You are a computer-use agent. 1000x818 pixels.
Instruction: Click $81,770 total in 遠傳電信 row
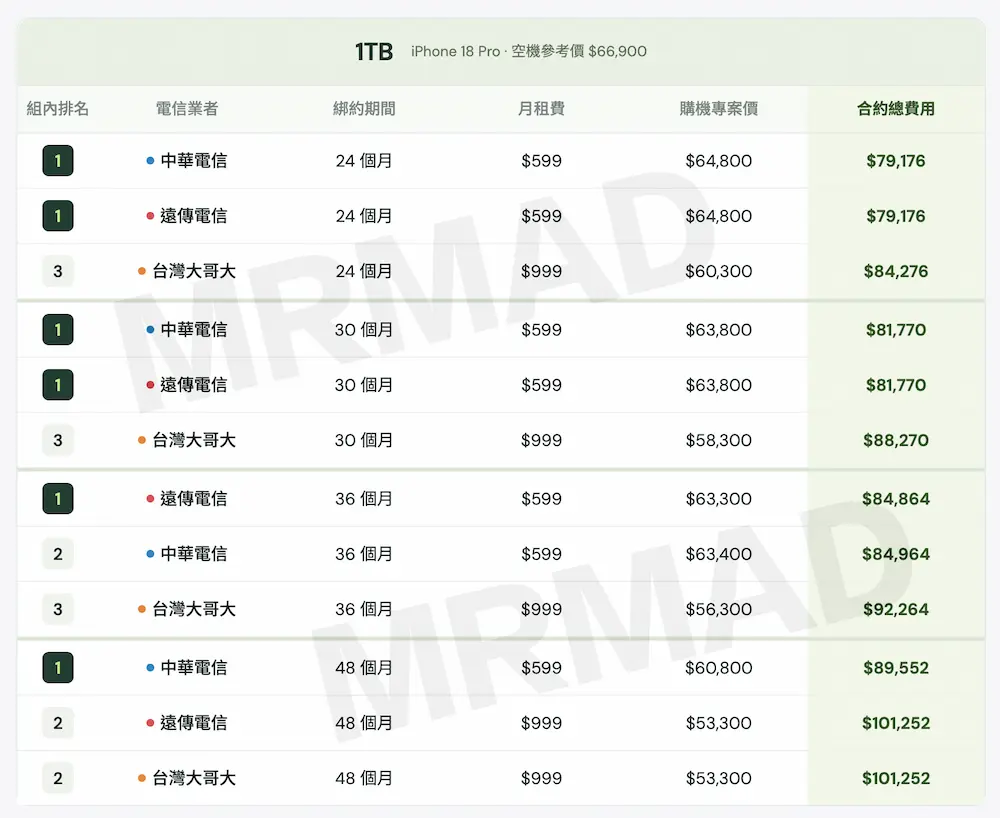pos(896,385)
